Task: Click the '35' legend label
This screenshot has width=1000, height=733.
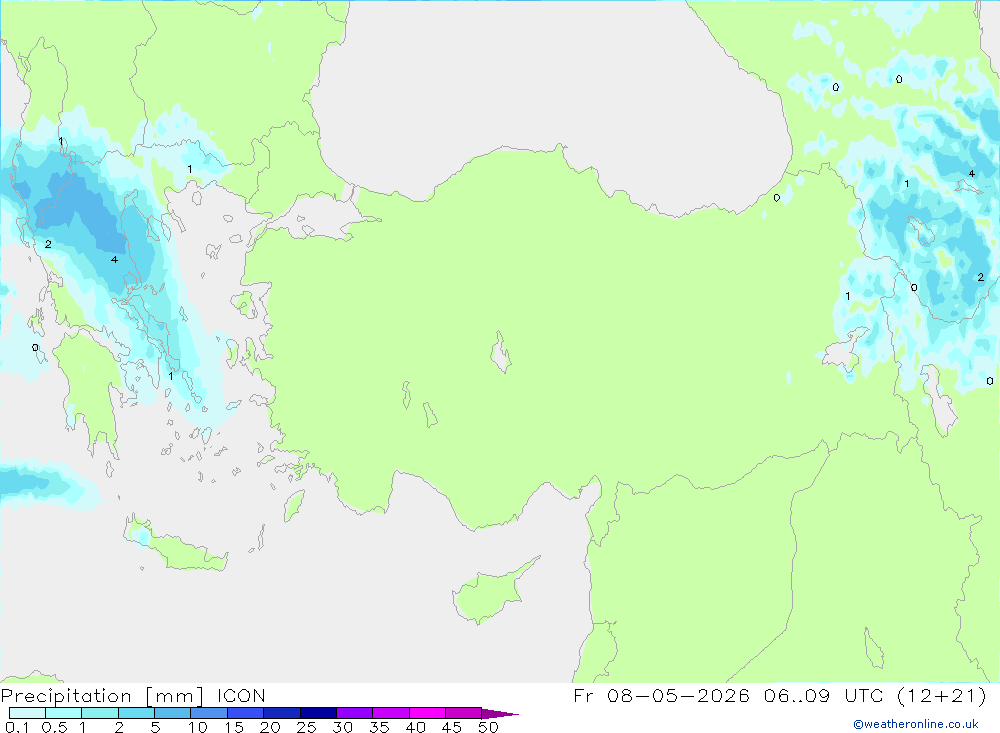Action: pos(379,727)
